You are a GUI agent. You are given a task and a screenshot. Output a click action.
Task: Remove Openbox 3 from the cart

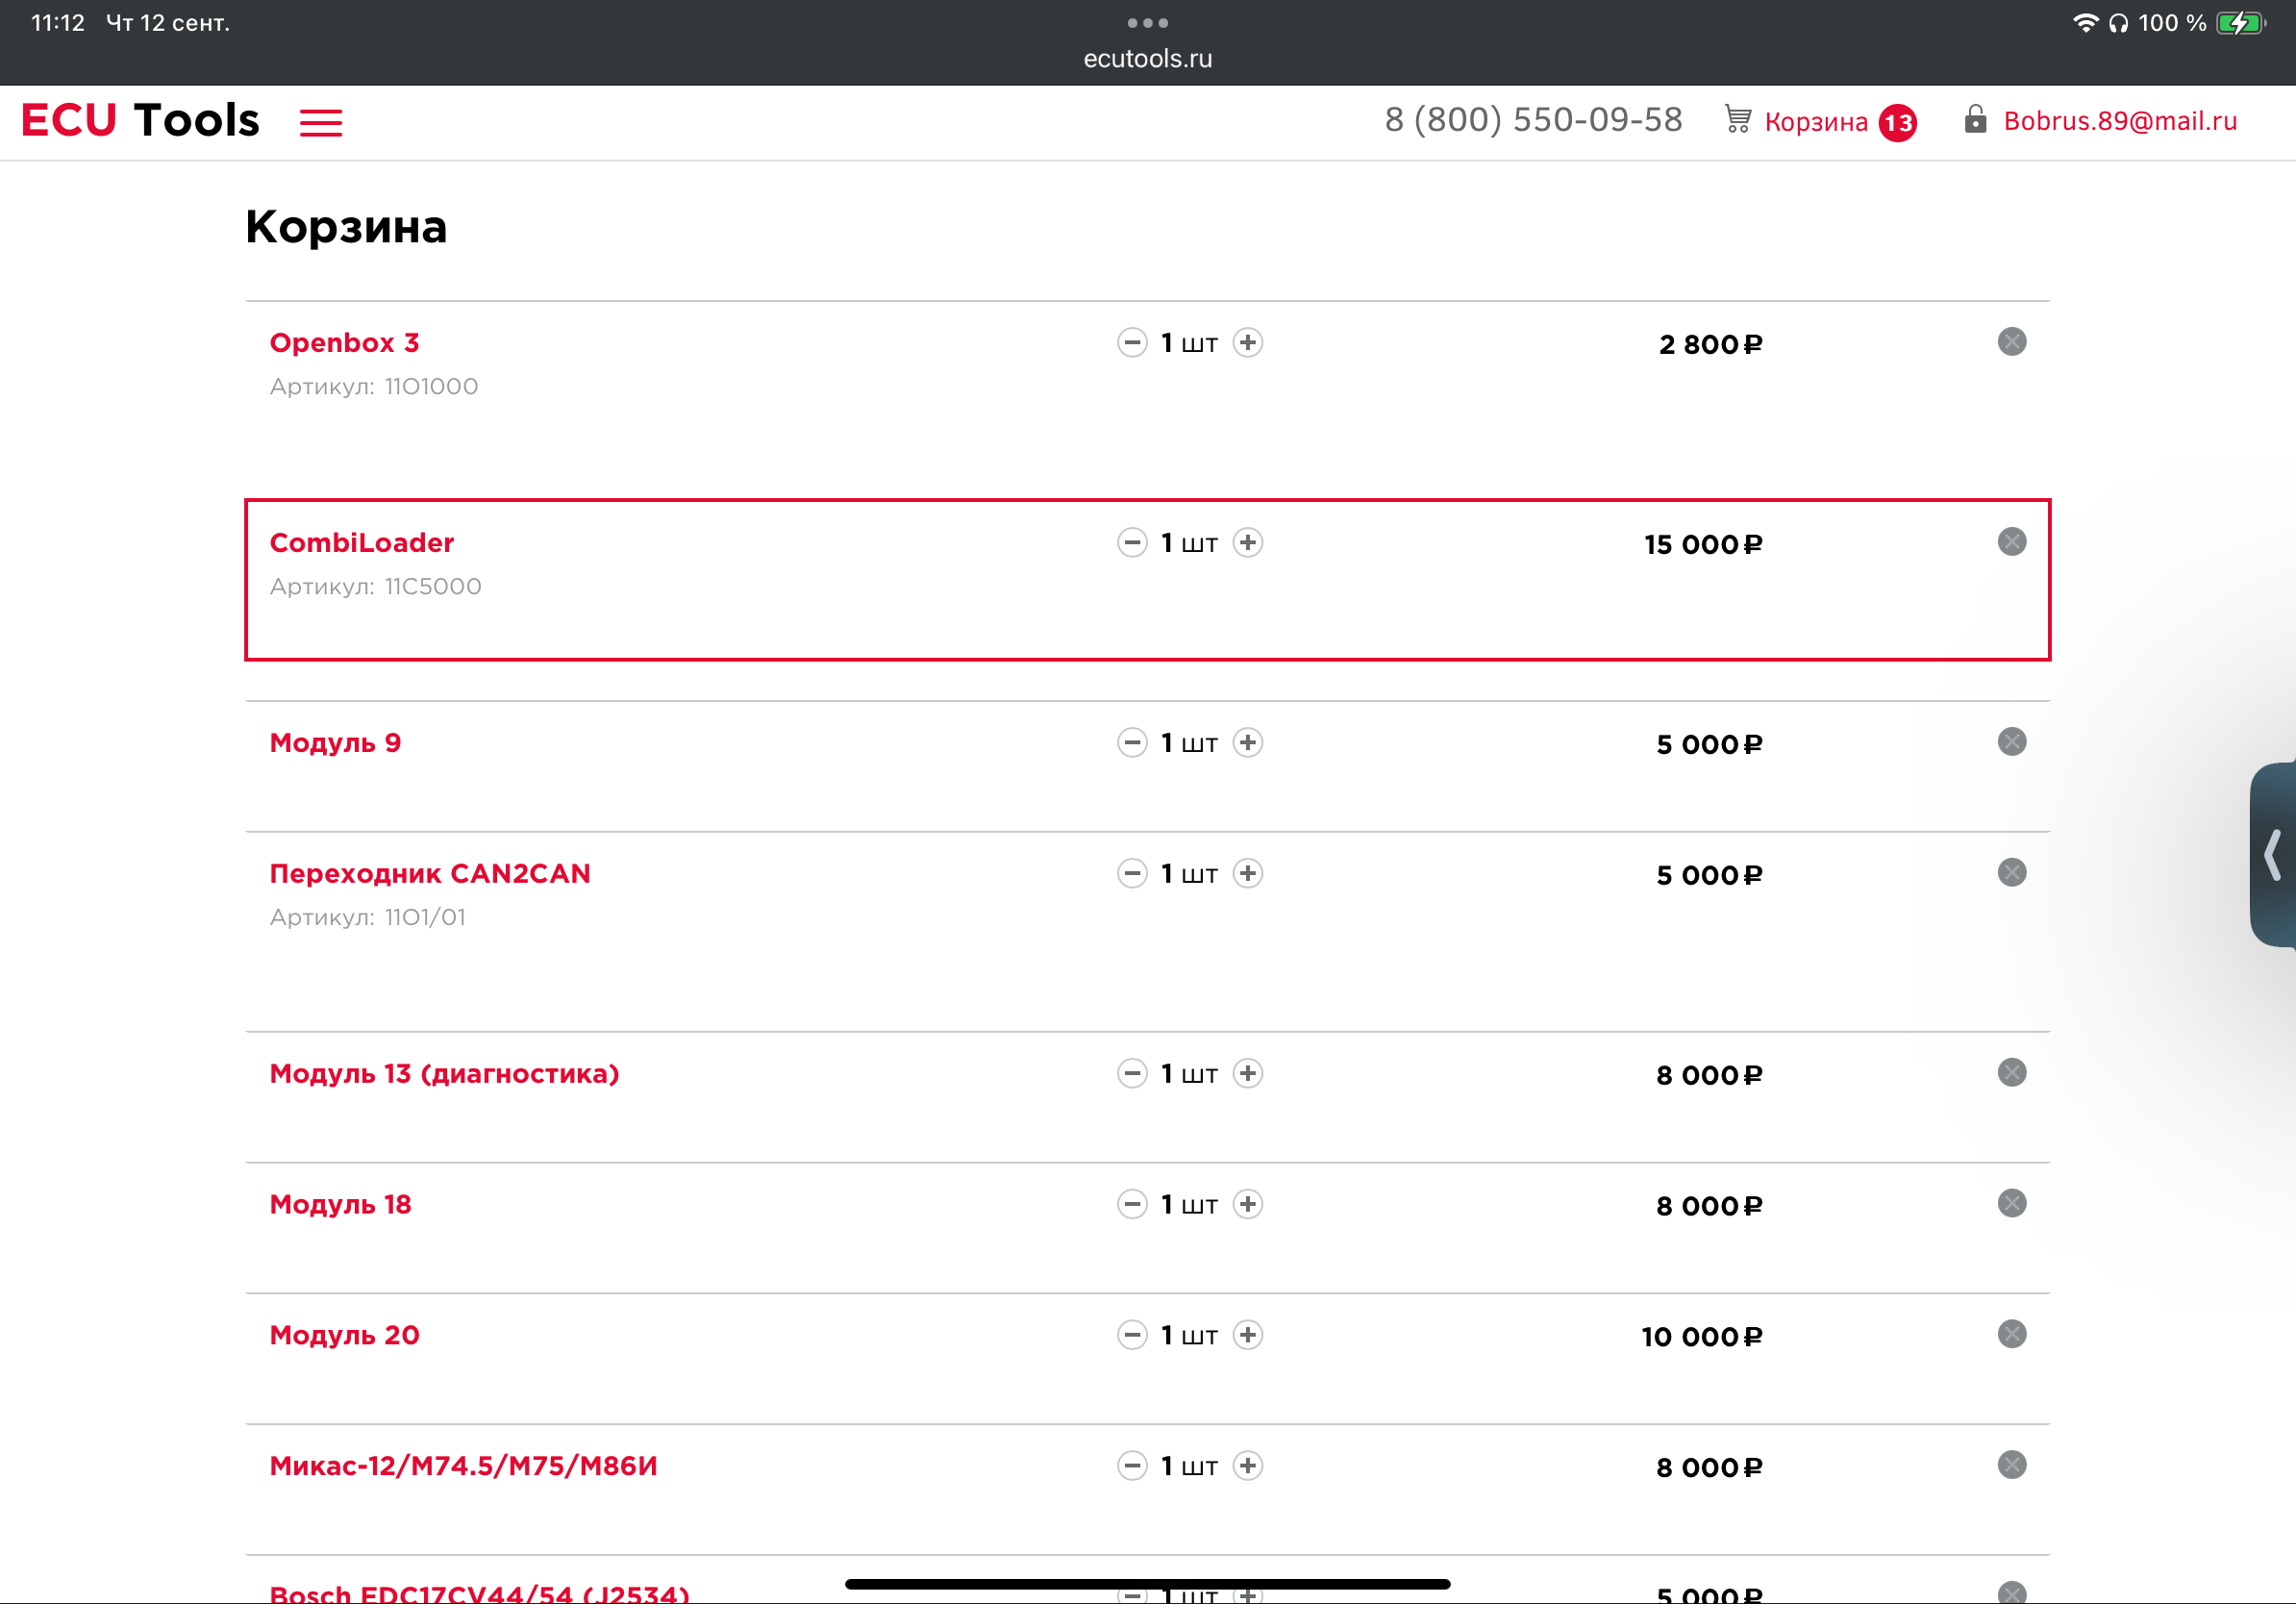2011,342
